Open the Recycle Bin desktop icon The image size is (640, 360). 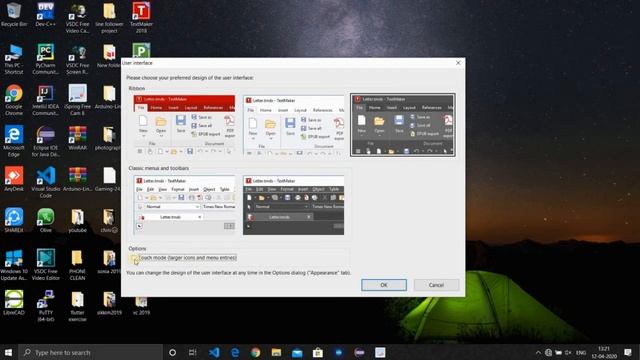14,15
